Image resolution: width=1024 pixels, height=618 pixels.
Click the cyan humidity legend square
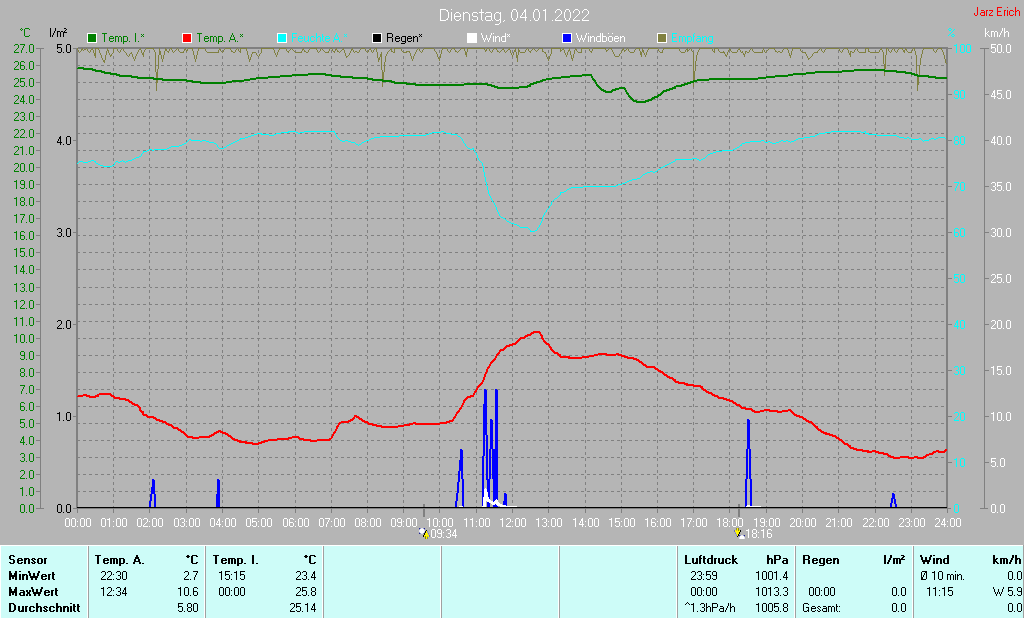282,38
